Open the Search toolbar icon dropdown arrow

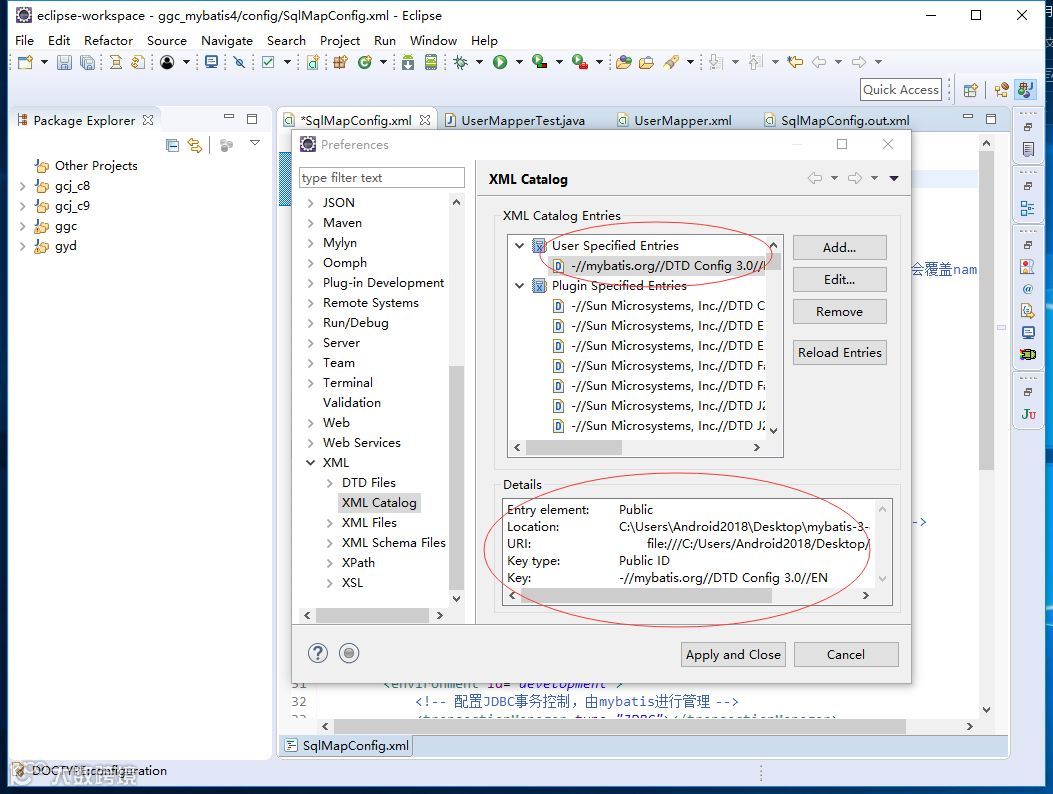690,62
